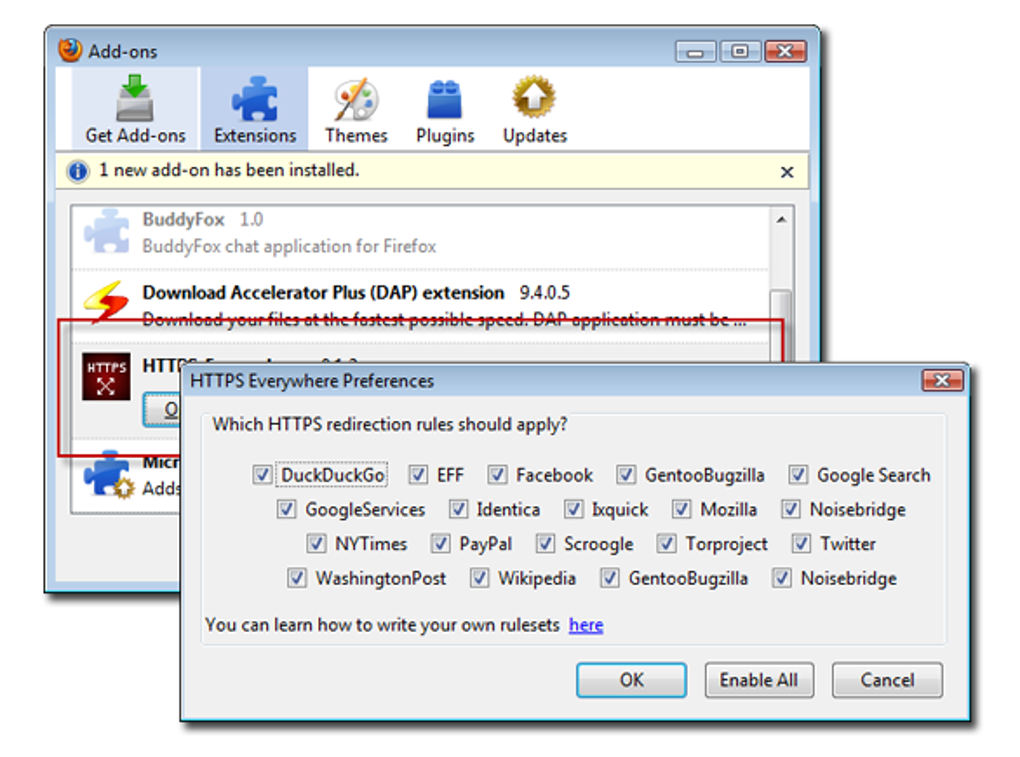Switch to the Plugins tab
Image resolution: width=1020 pixels, height=757 pixels.
coord(445,109)
